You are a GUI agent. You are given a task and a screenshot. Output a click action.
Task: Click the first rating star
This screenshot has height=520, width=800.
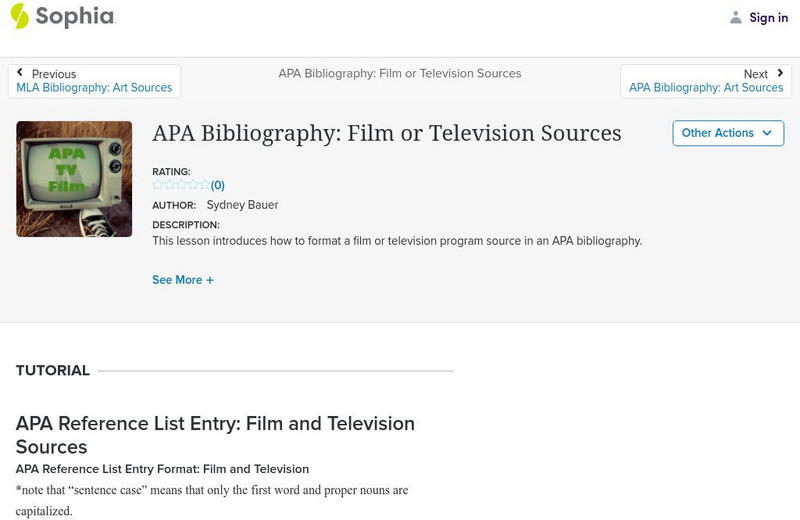pyautogui.click(x=157, y=185)
